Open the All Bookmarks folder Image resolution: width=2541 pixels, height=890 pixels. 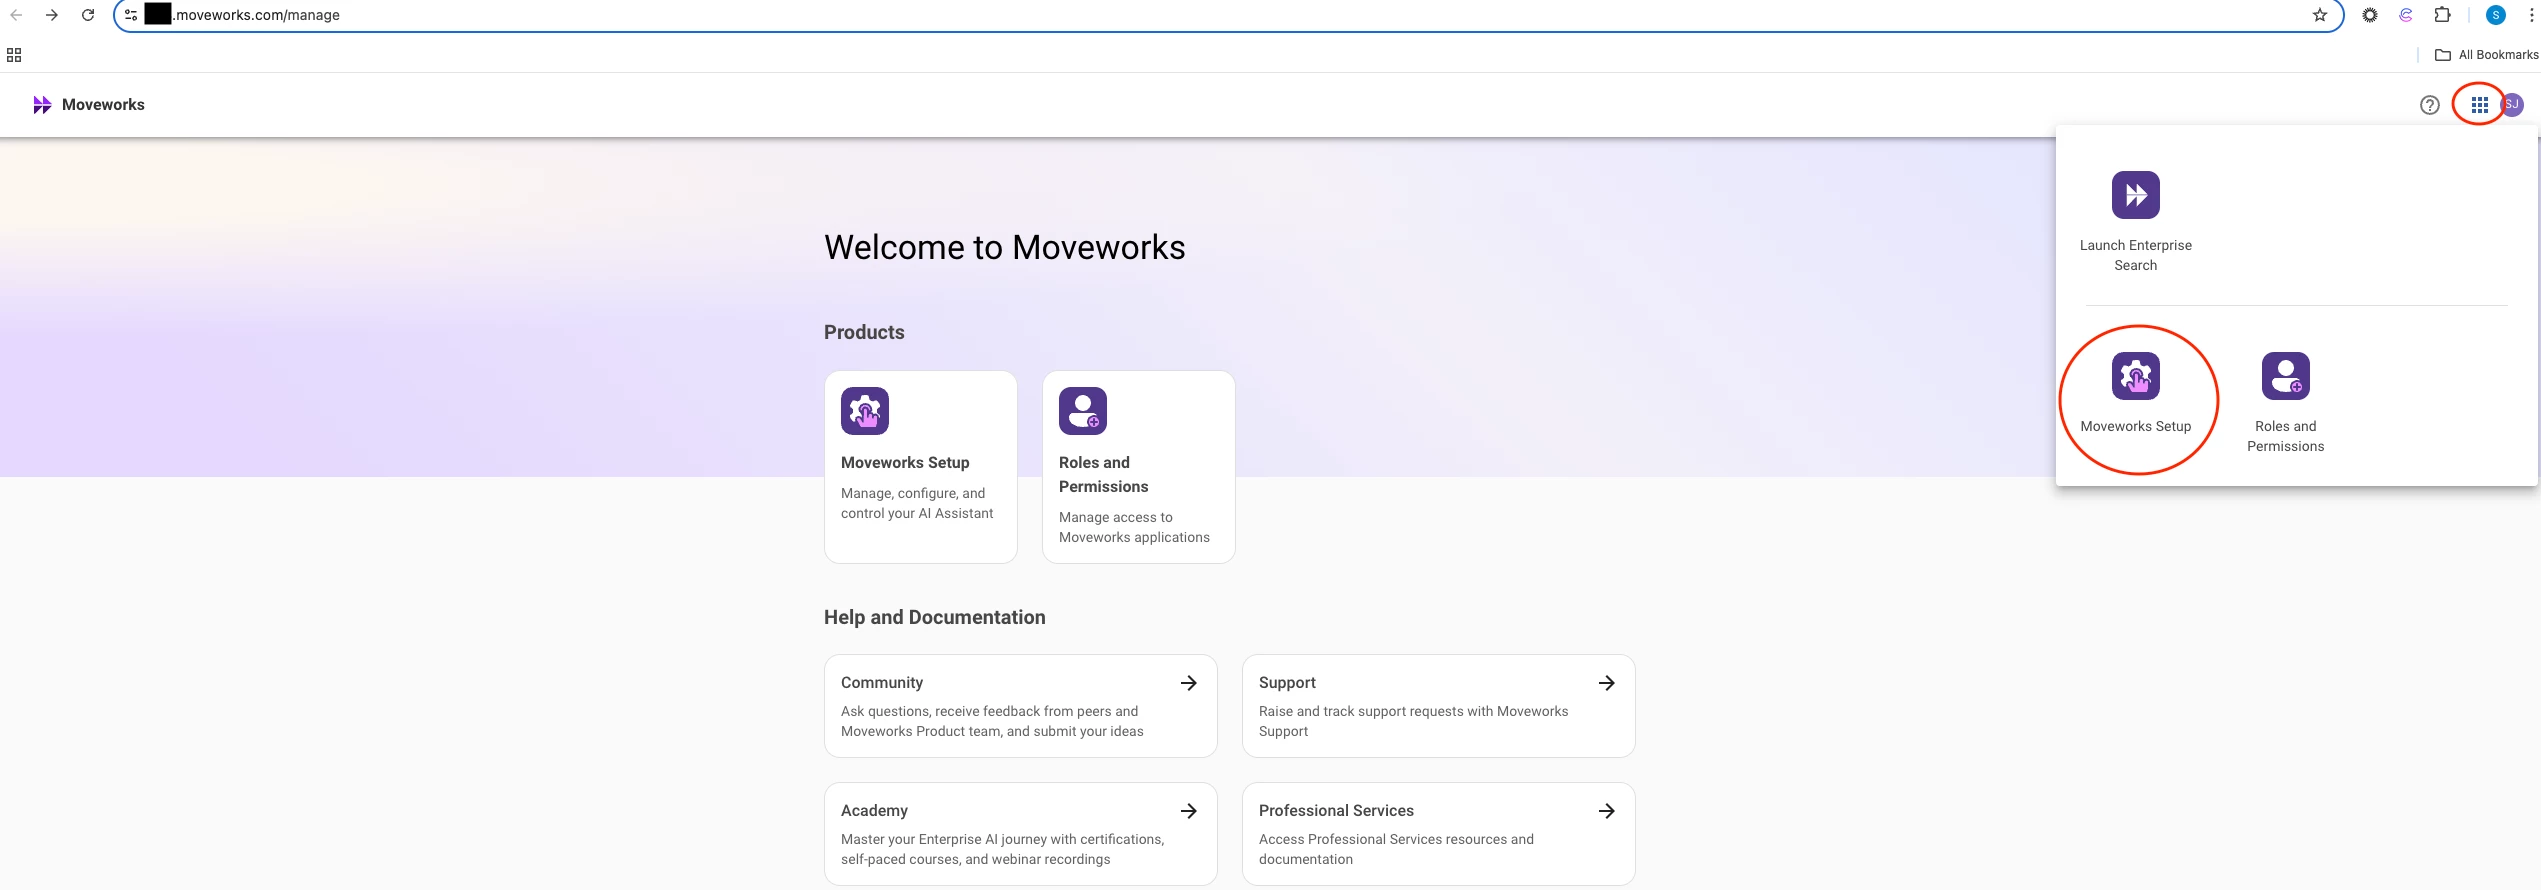[2486, 55]
